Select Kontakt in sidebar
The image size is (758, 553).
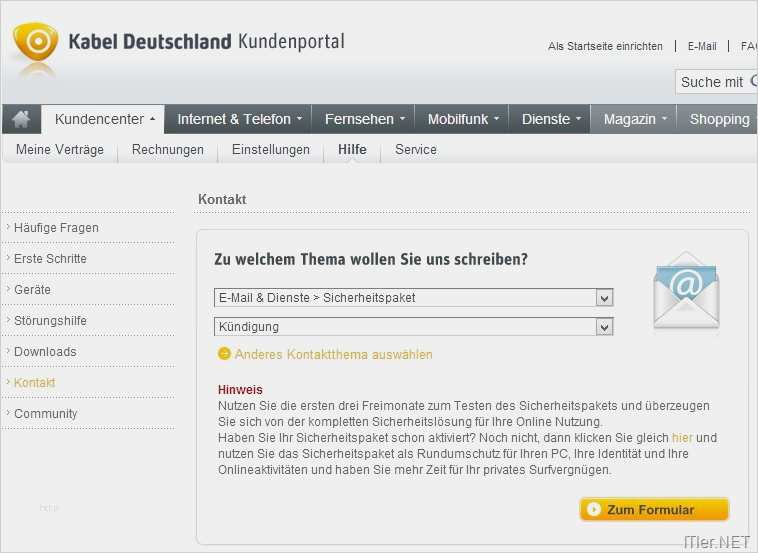coord(34,382)
